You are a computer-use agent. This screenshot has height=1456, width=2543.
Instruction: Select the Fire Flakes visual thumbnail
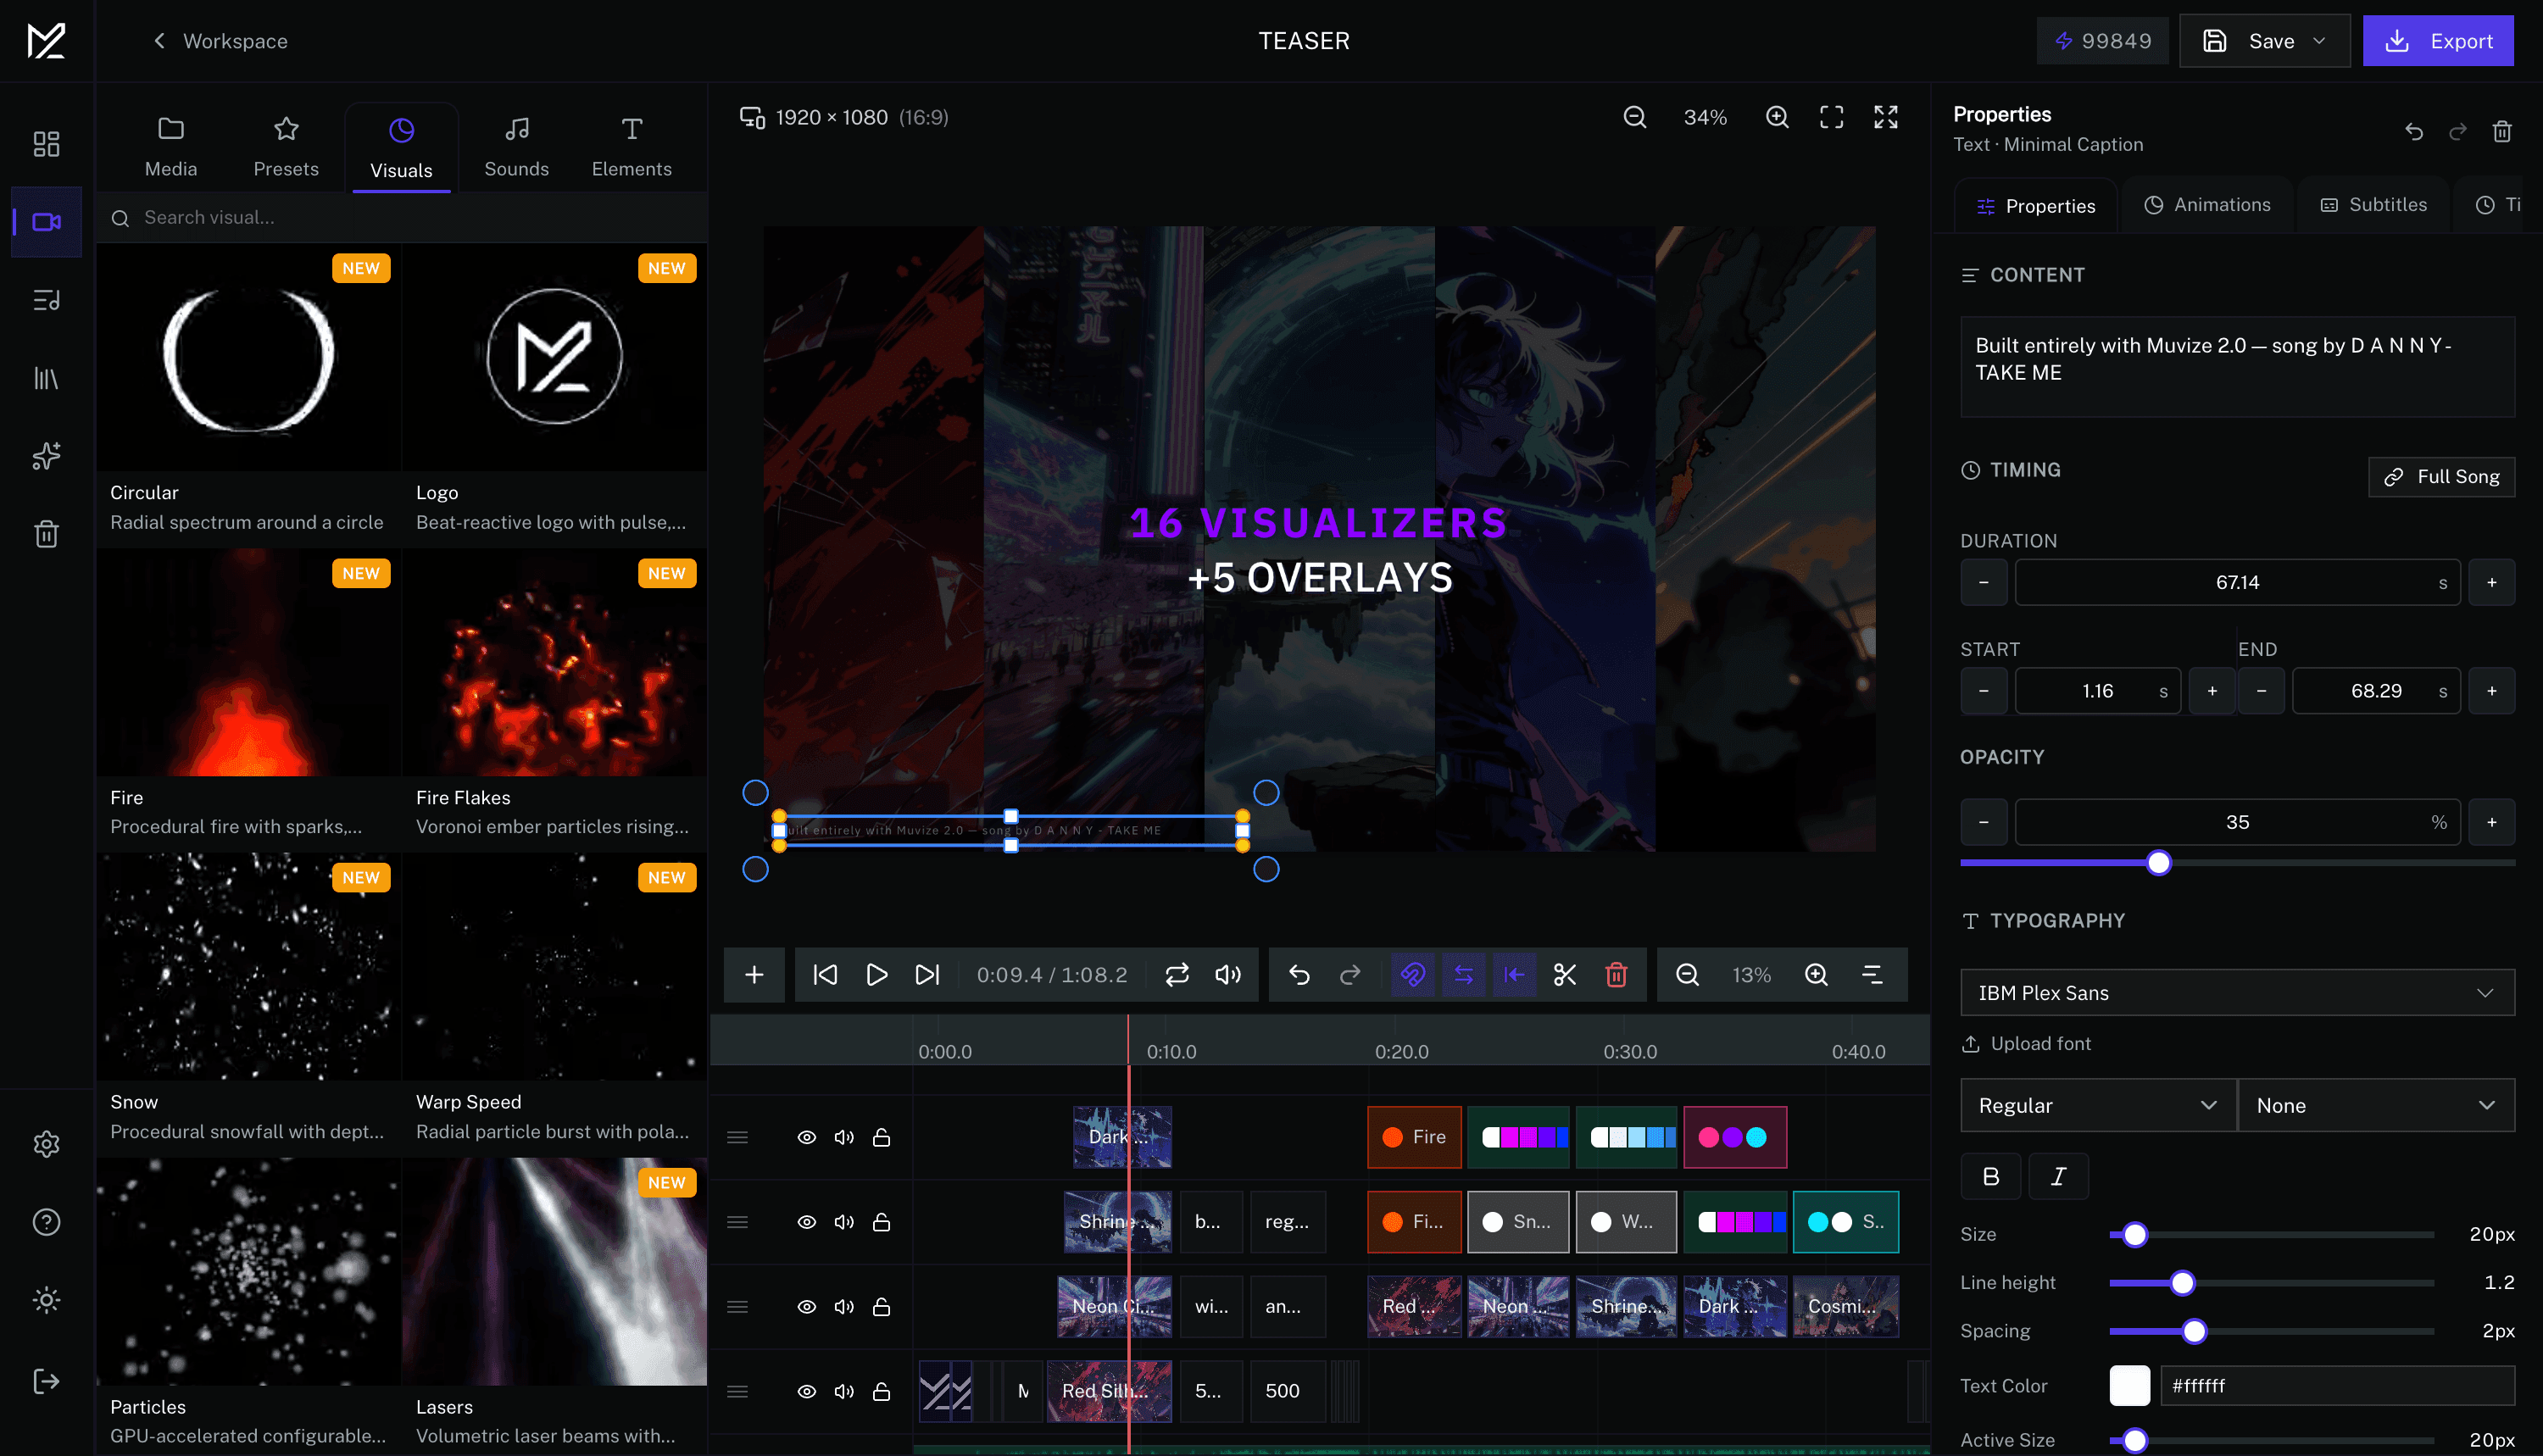click(x=554, y=664)
